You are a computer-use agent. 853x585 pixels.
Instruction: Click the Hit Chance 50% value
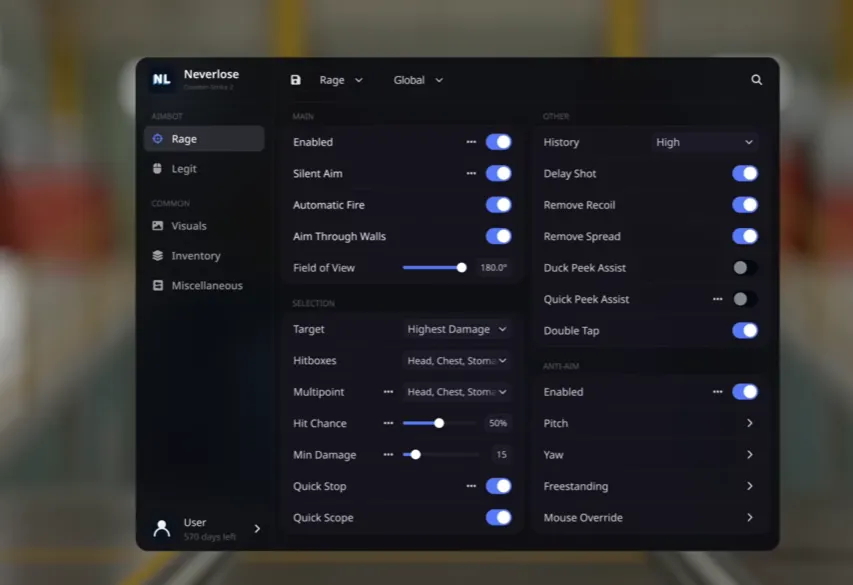point(498,423)
